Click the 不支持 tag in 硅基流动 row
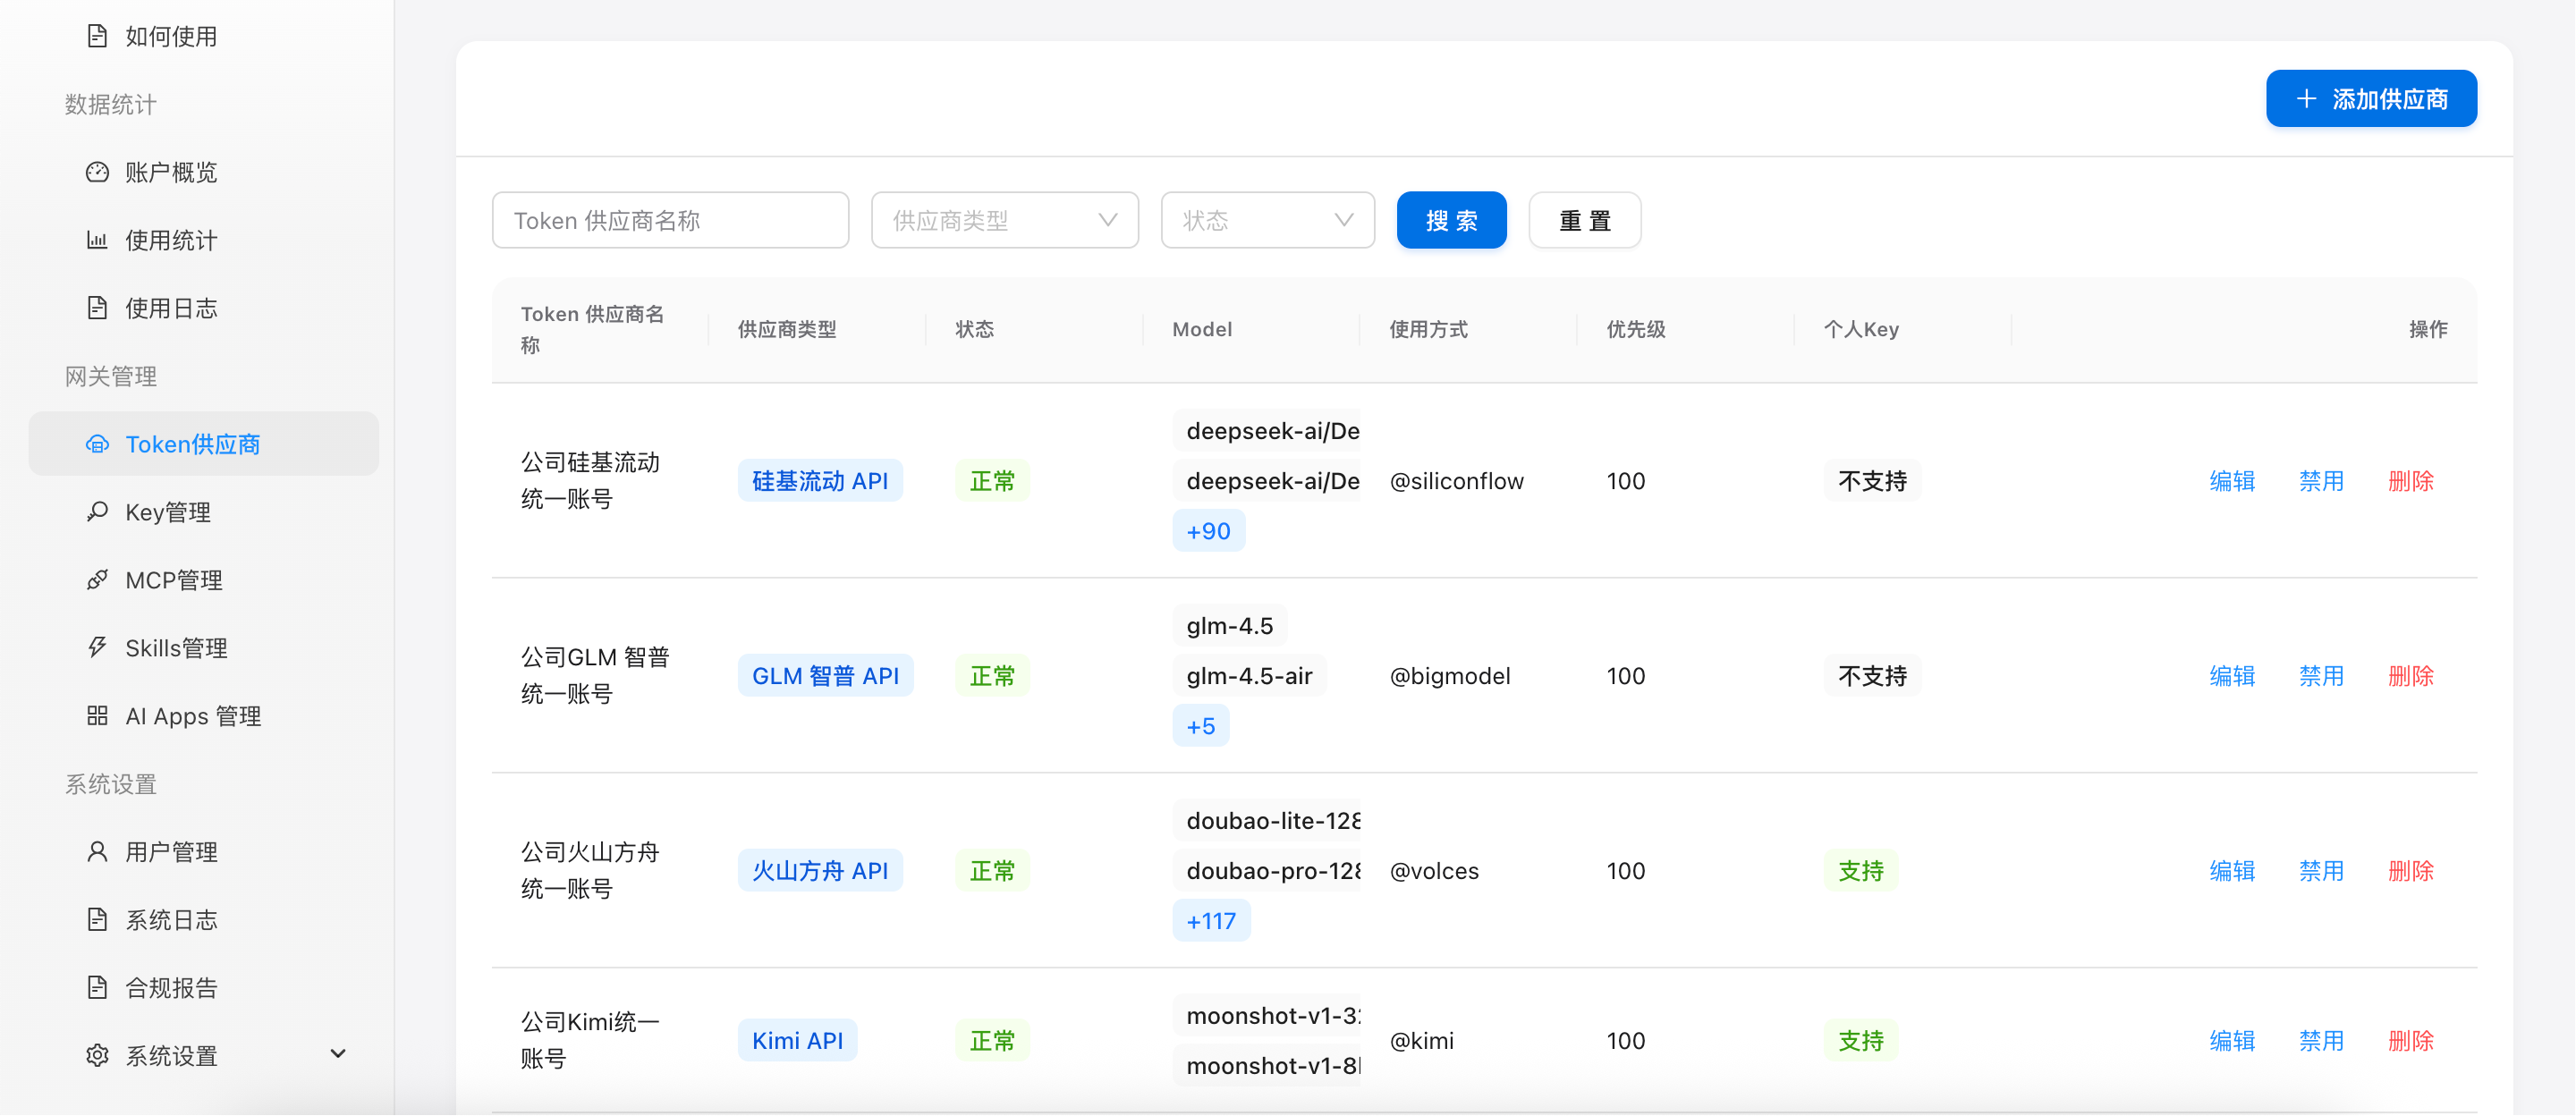This screenshot has height=1116, width=2576. pyautogui.click(x=1872, y=482)
